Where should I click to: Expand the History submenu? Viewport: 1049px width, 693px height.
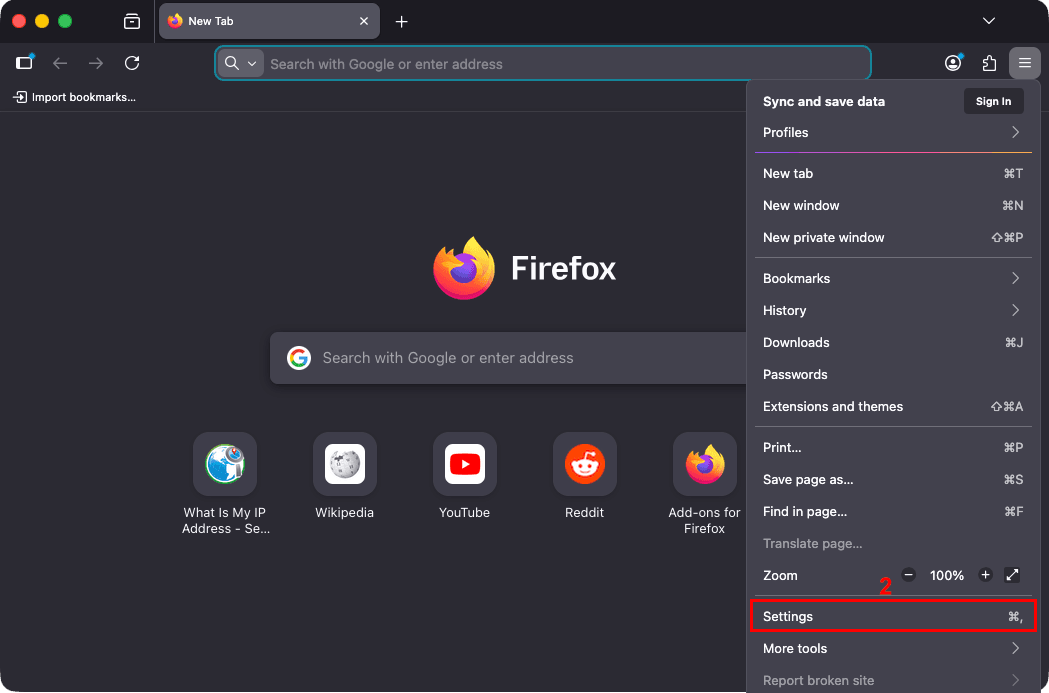point(893,310)
